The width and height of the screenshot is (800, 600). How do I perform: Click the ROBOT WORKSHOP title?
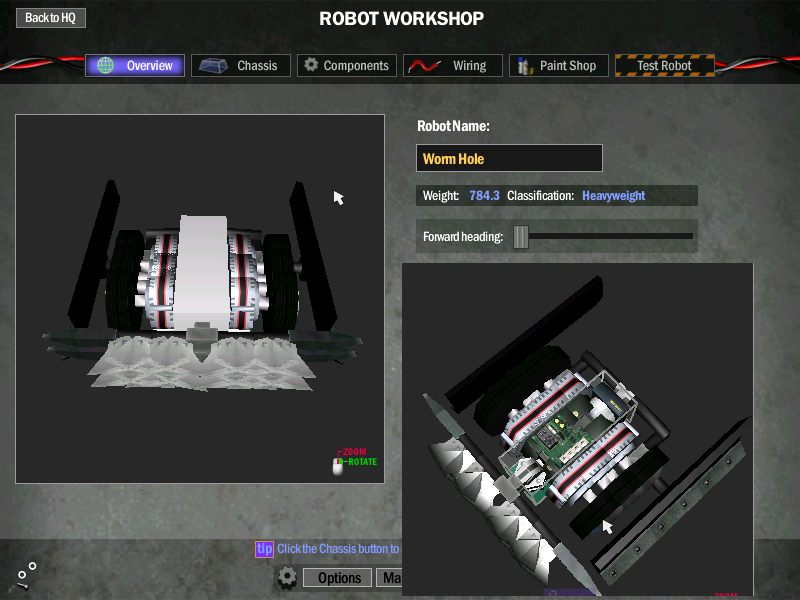[x=402, y=19]
